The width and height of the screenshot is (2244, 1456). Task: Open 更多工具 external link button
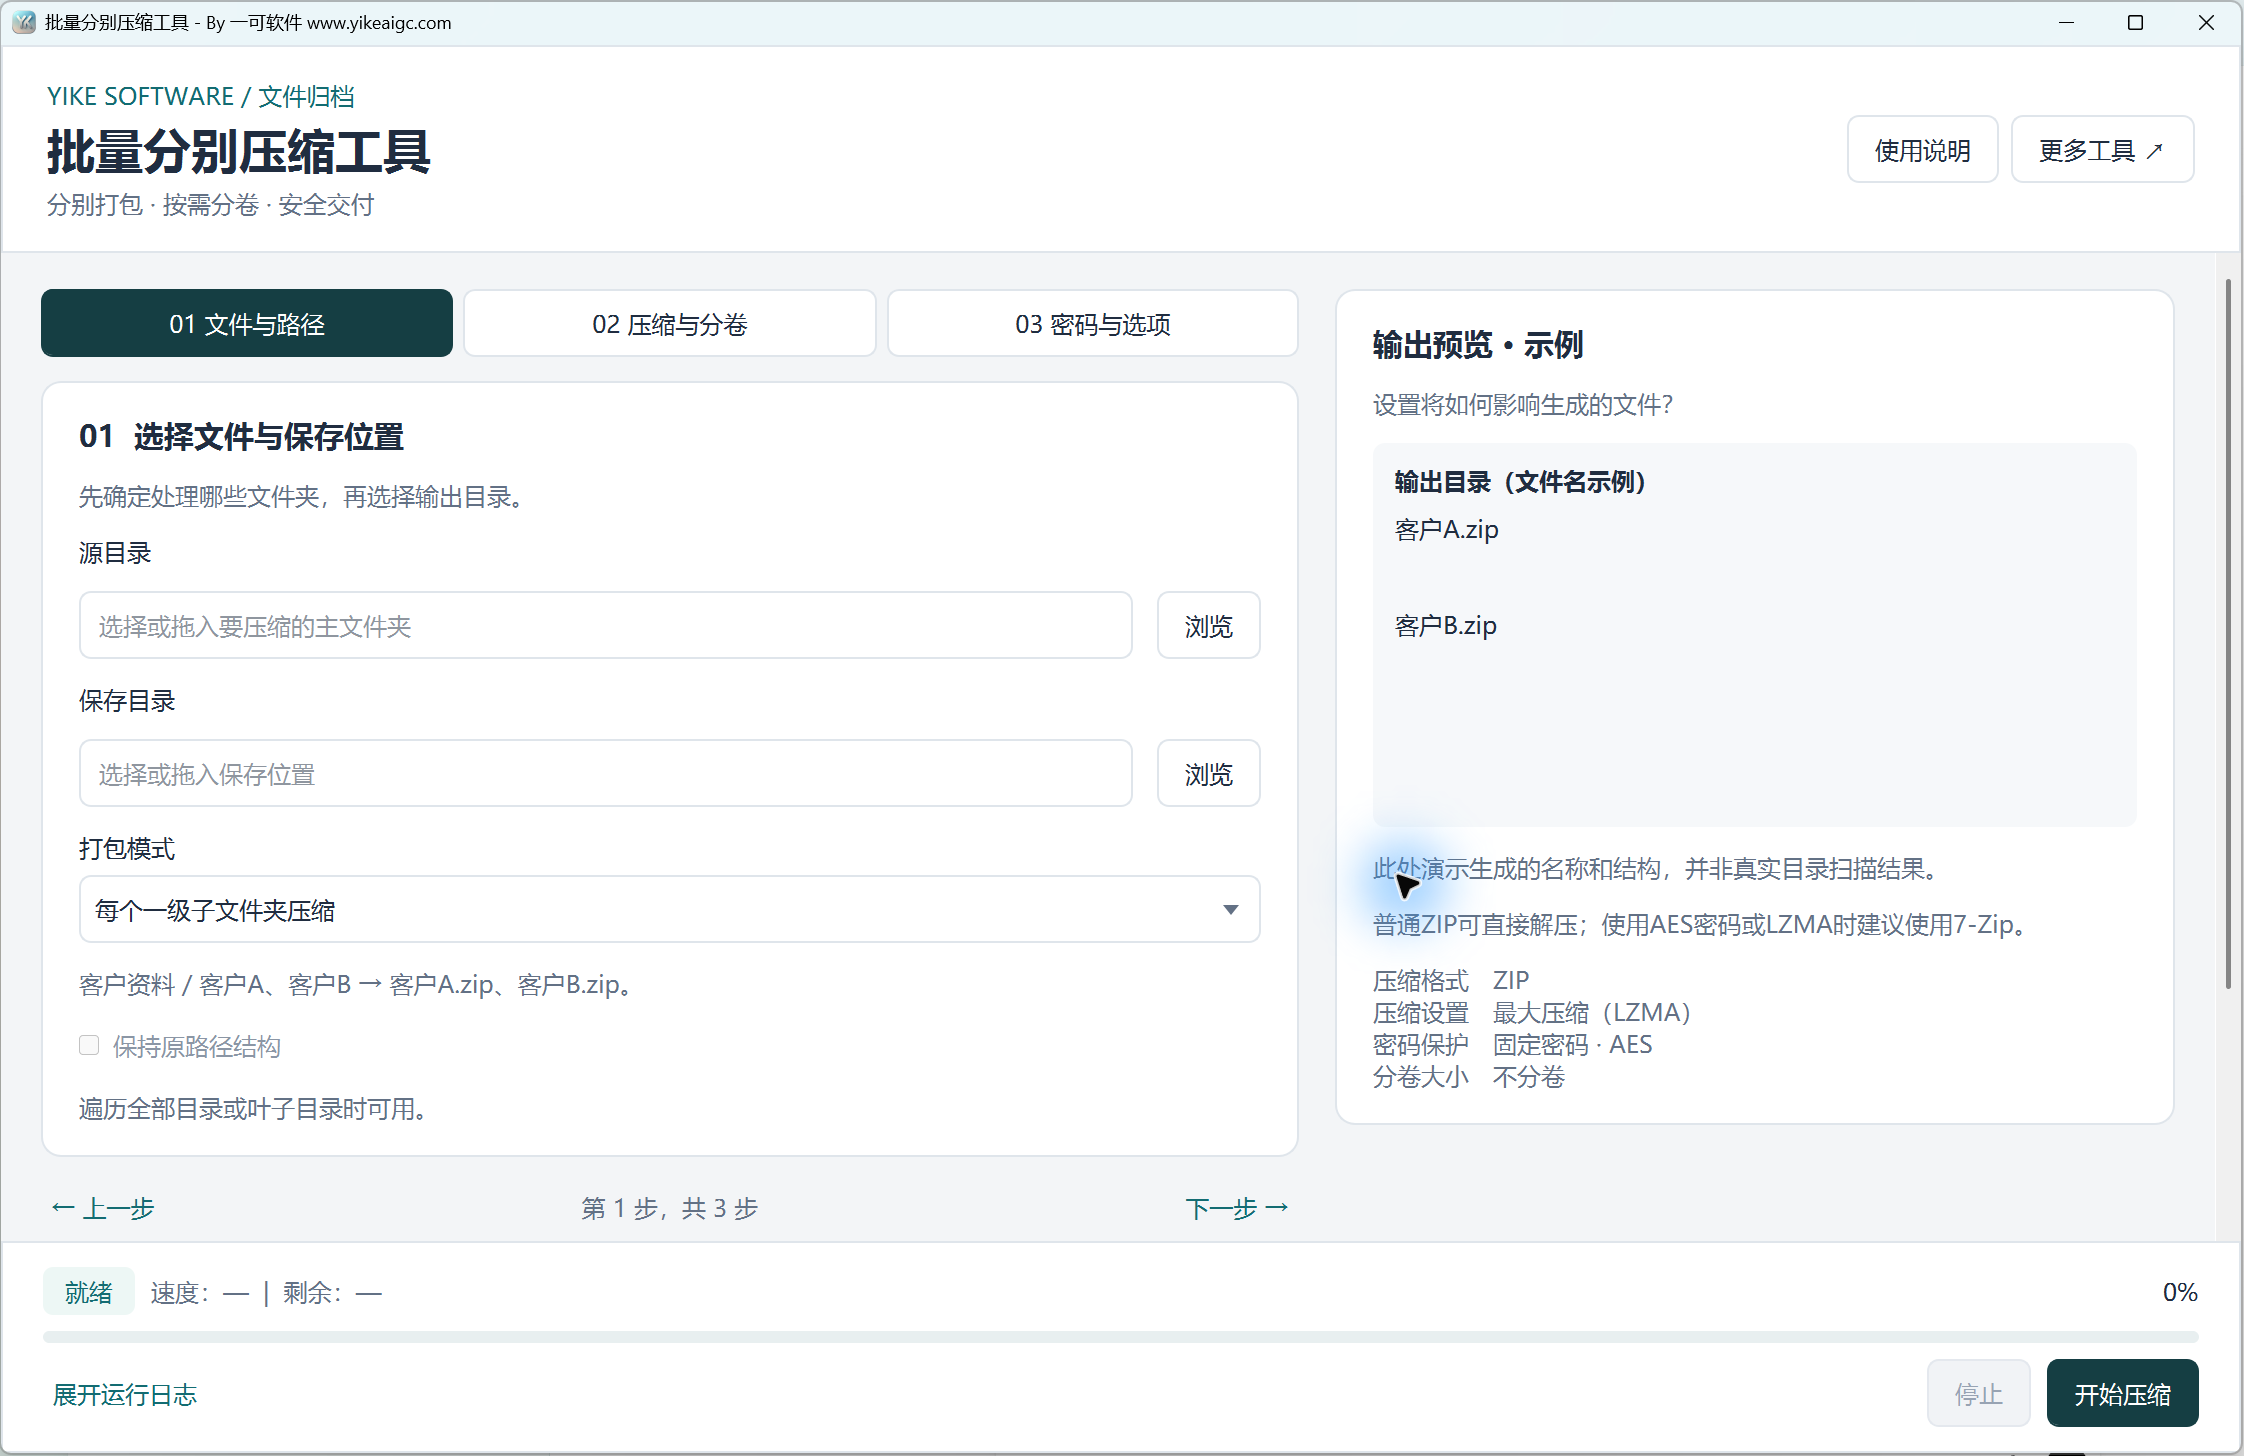[x=2102, y=150]
